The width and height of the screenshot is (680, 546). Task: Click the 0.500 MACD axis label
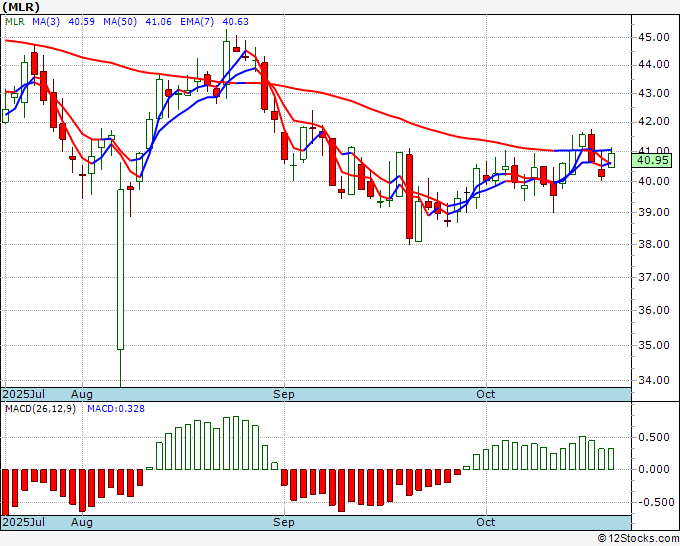click(x=654, y=437)
